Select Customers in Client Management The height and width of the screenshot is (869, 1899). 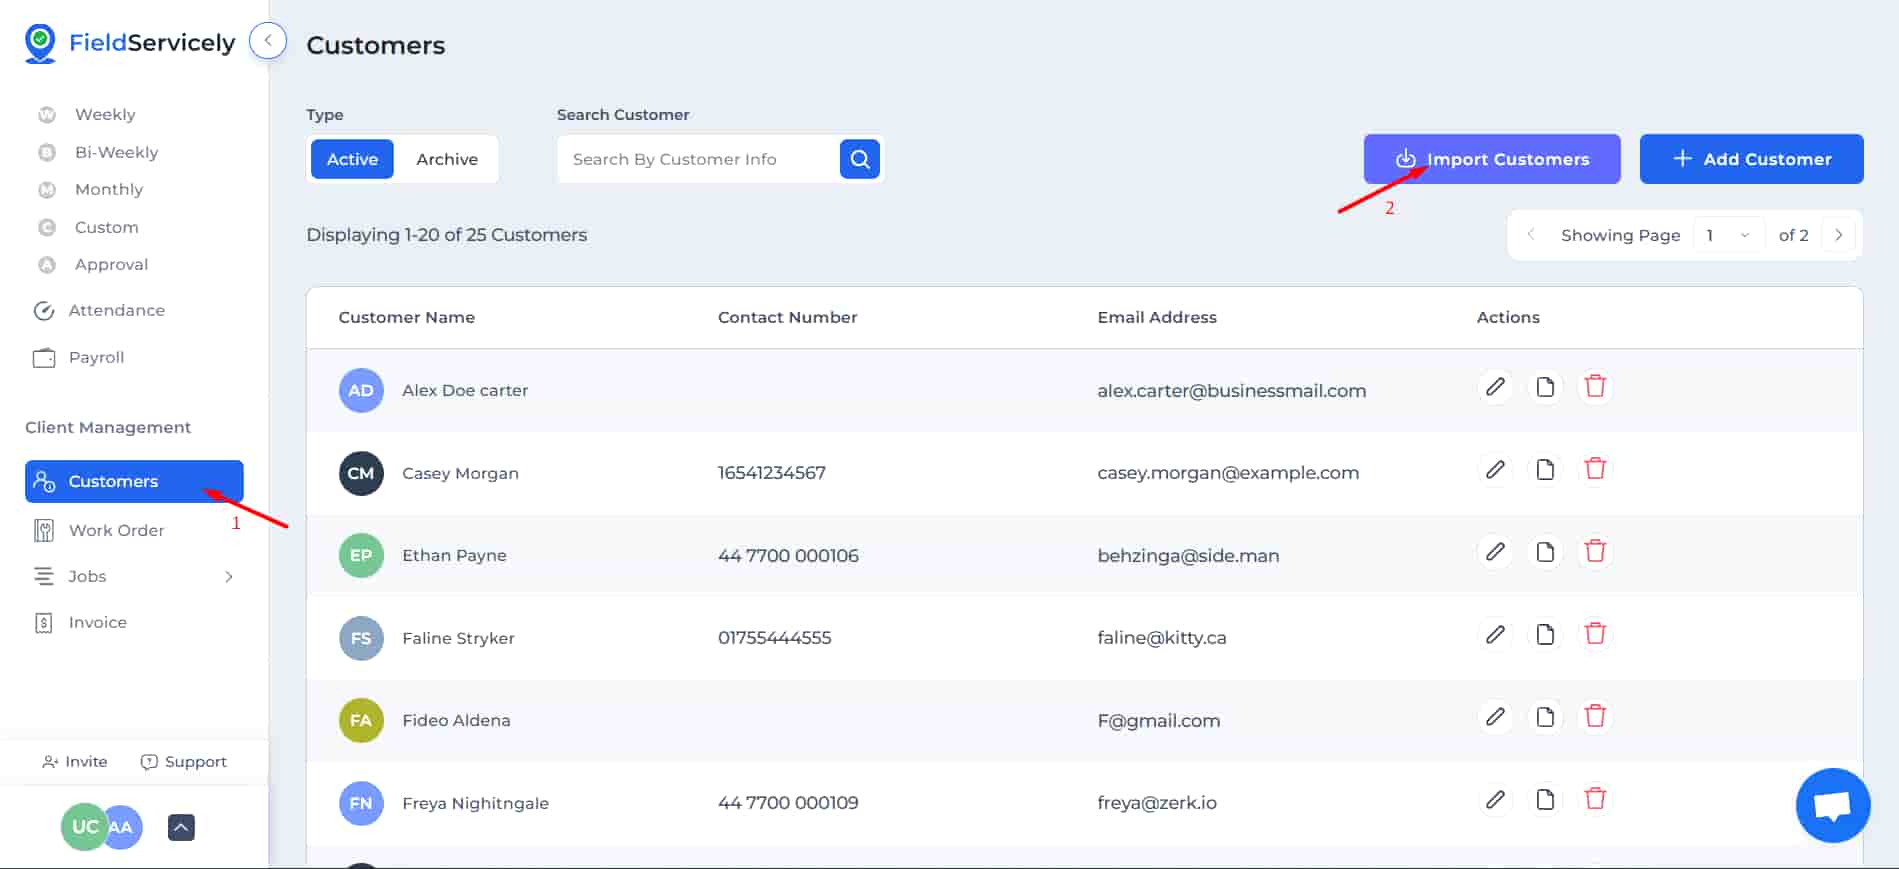(134, 481)
